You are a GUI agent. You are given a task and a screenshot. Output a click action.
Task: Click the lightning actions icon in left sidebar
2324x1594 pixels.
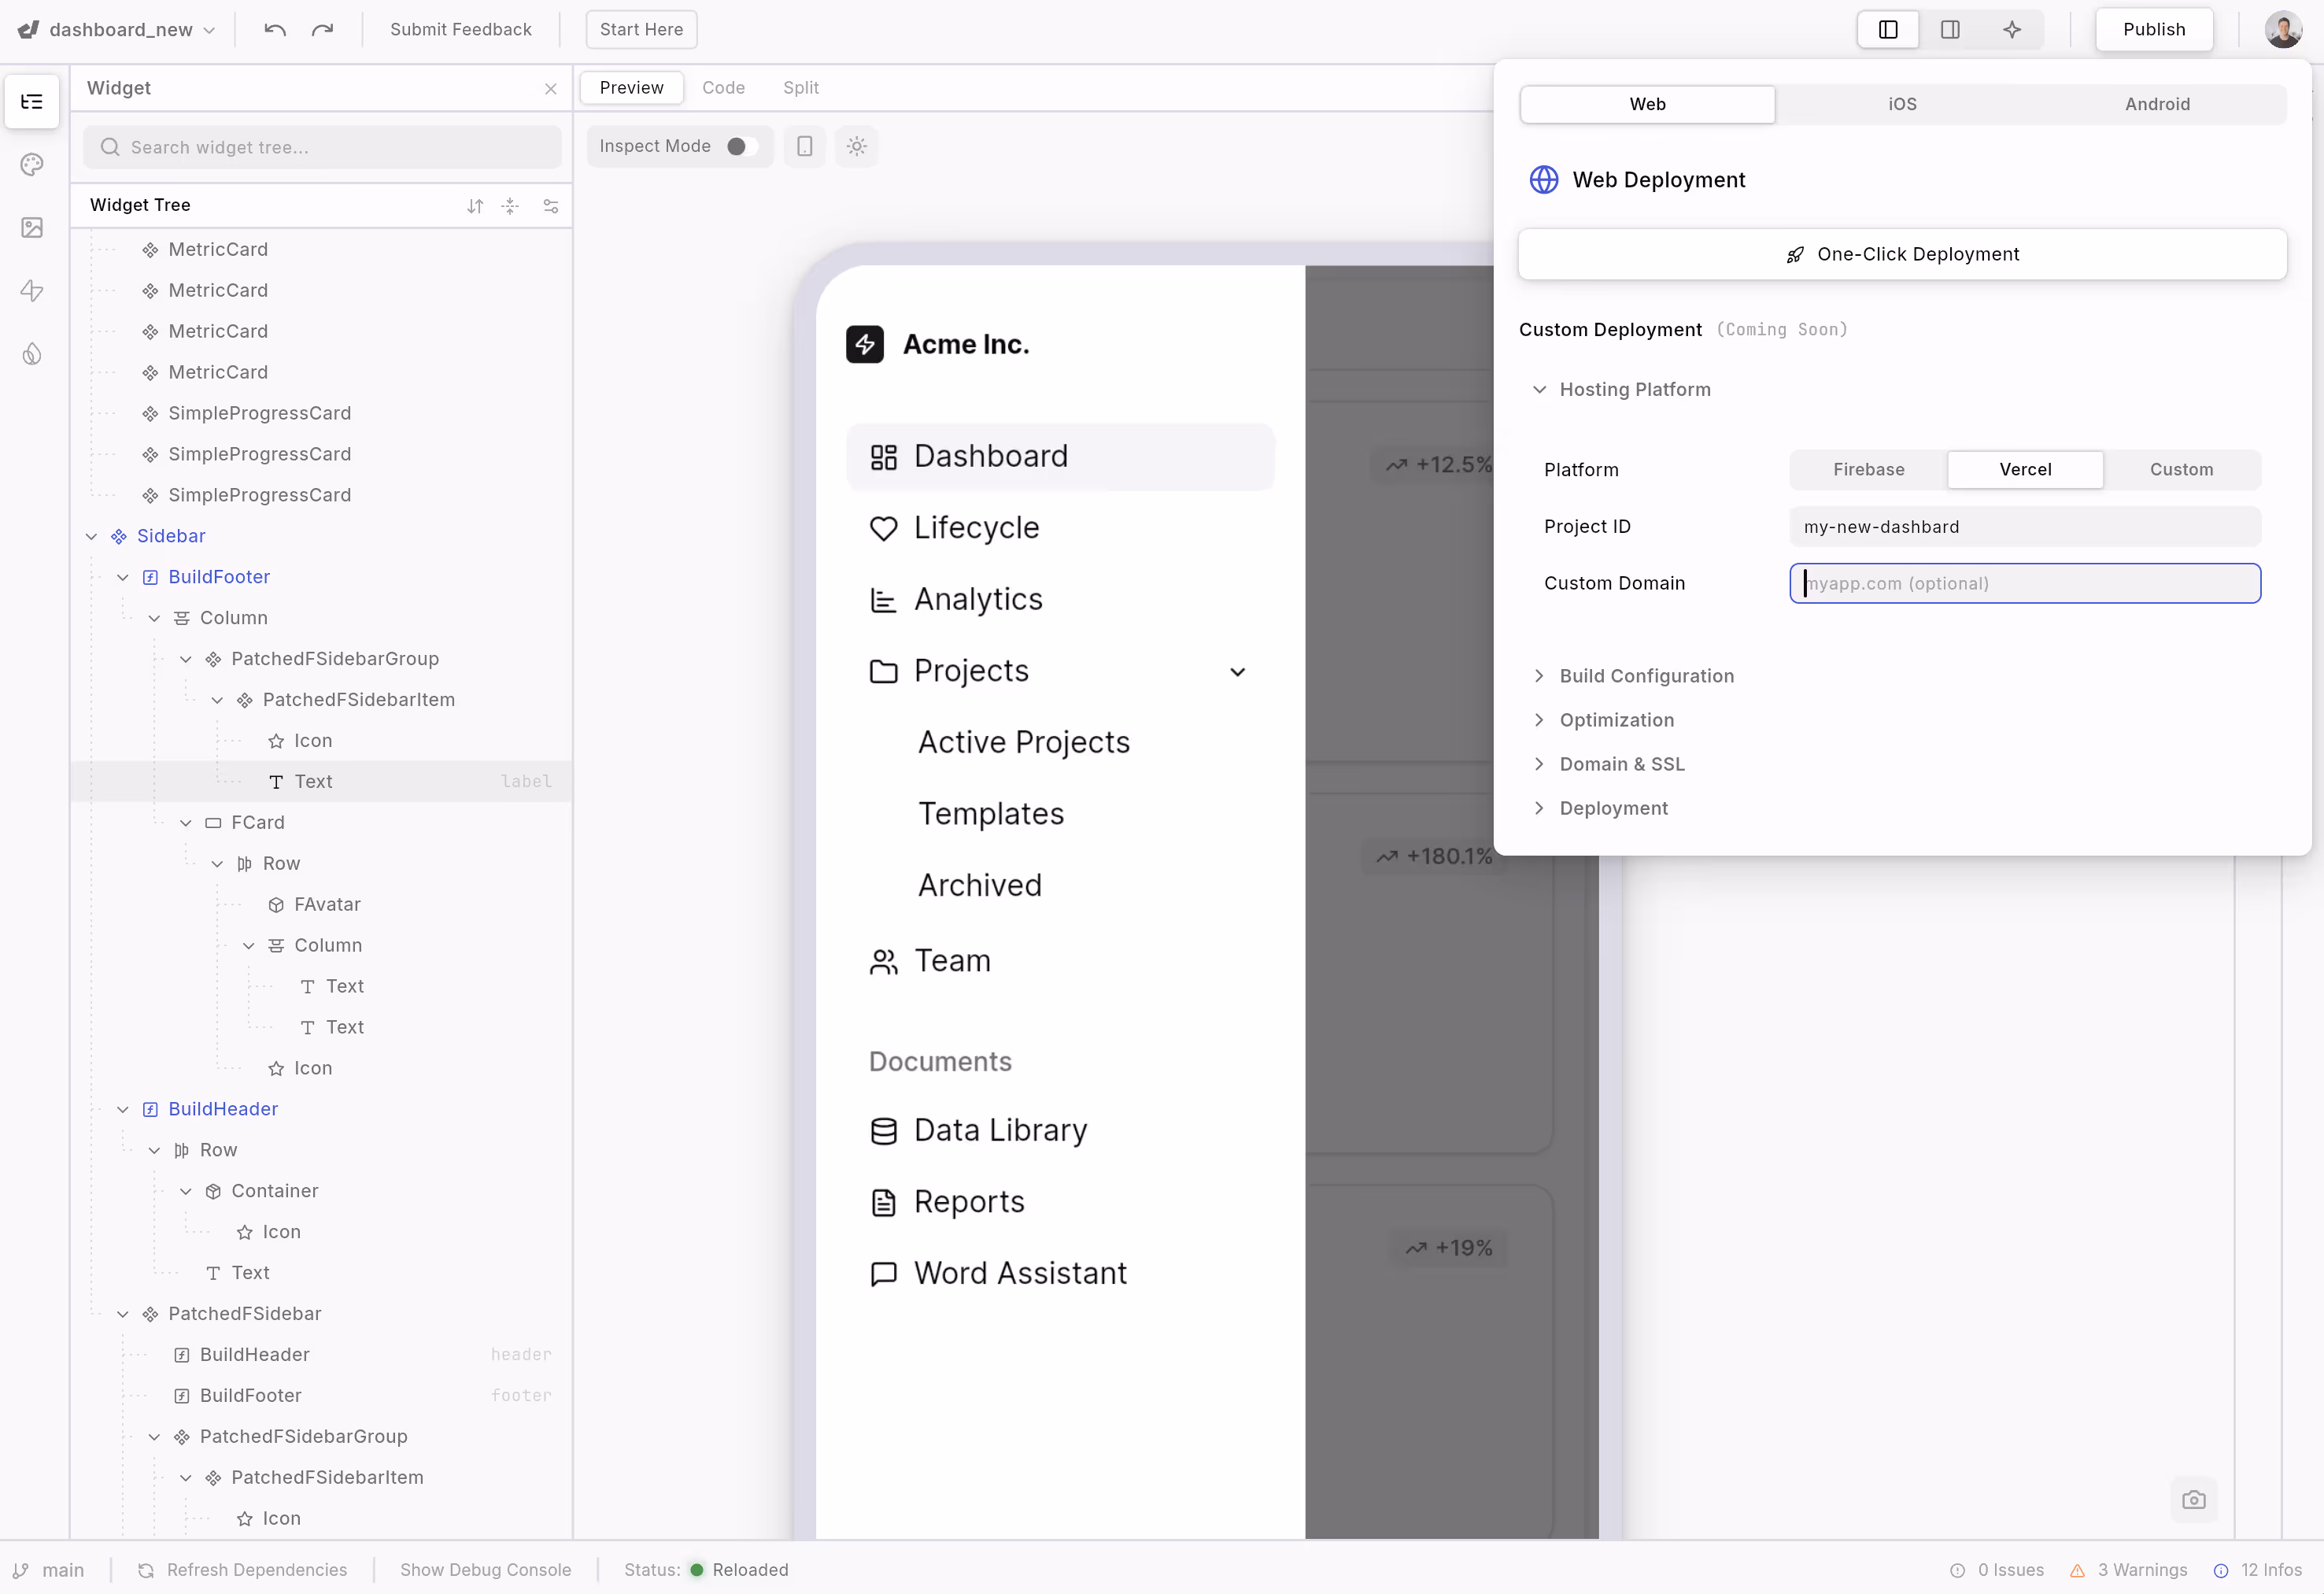click(x=32, y=291)
